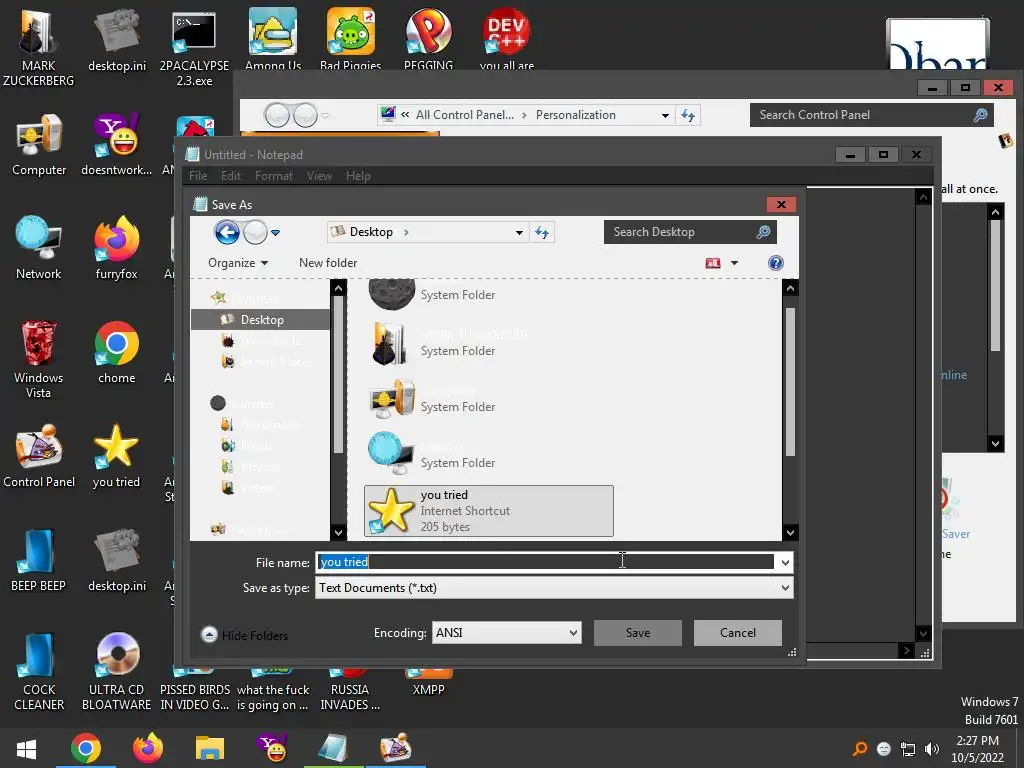This screenshot has width=1024, height=768.
Task: Expand the Desktop address bar dropdown
Action: tap(519, 232)
